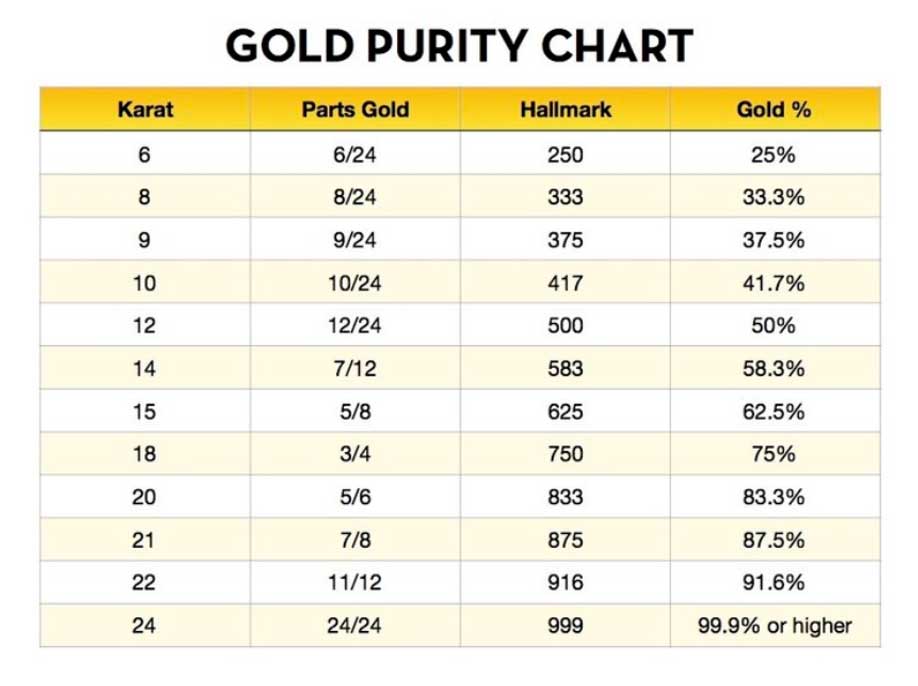Select the hallmark 250 cell
Image resolution: width=918 pixels, height=686 pixels.
[x=566, y=155]
